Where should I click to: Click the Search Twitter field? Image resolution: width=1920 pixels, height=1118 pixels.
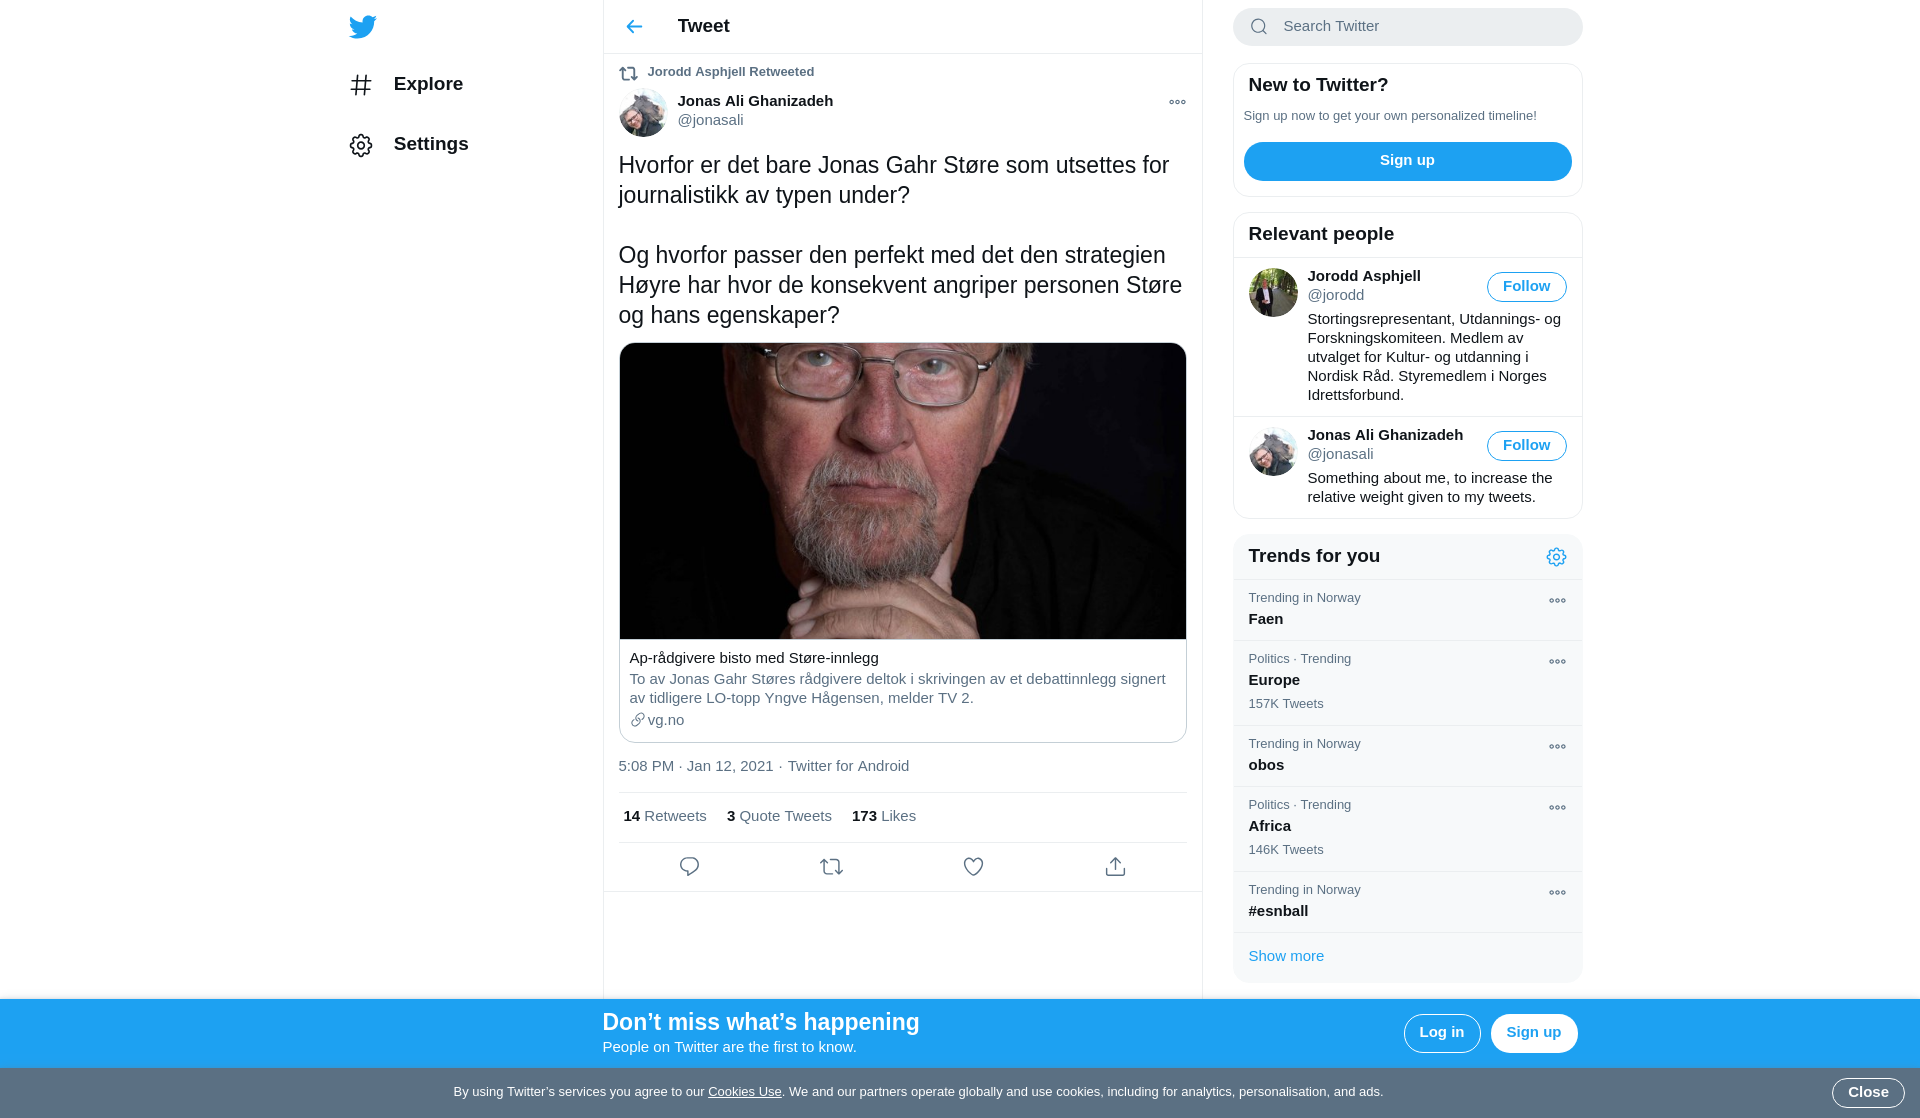coord(1407,27)
